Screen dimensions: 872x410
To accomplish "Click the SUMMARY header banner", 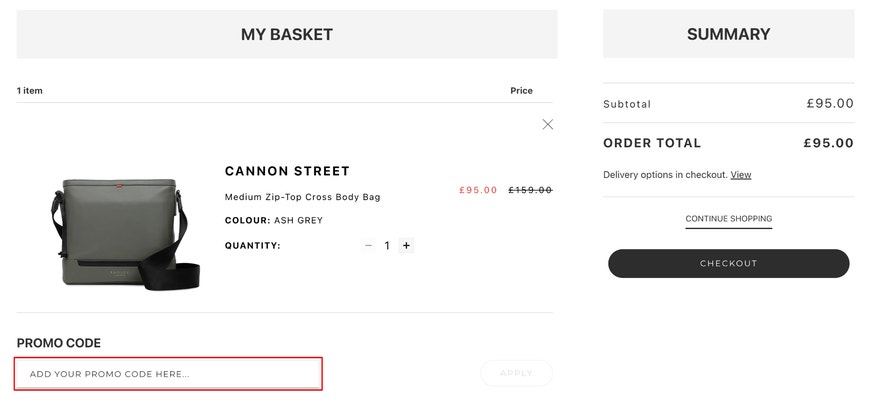I will pyautogui.click(x=729, y=34).
